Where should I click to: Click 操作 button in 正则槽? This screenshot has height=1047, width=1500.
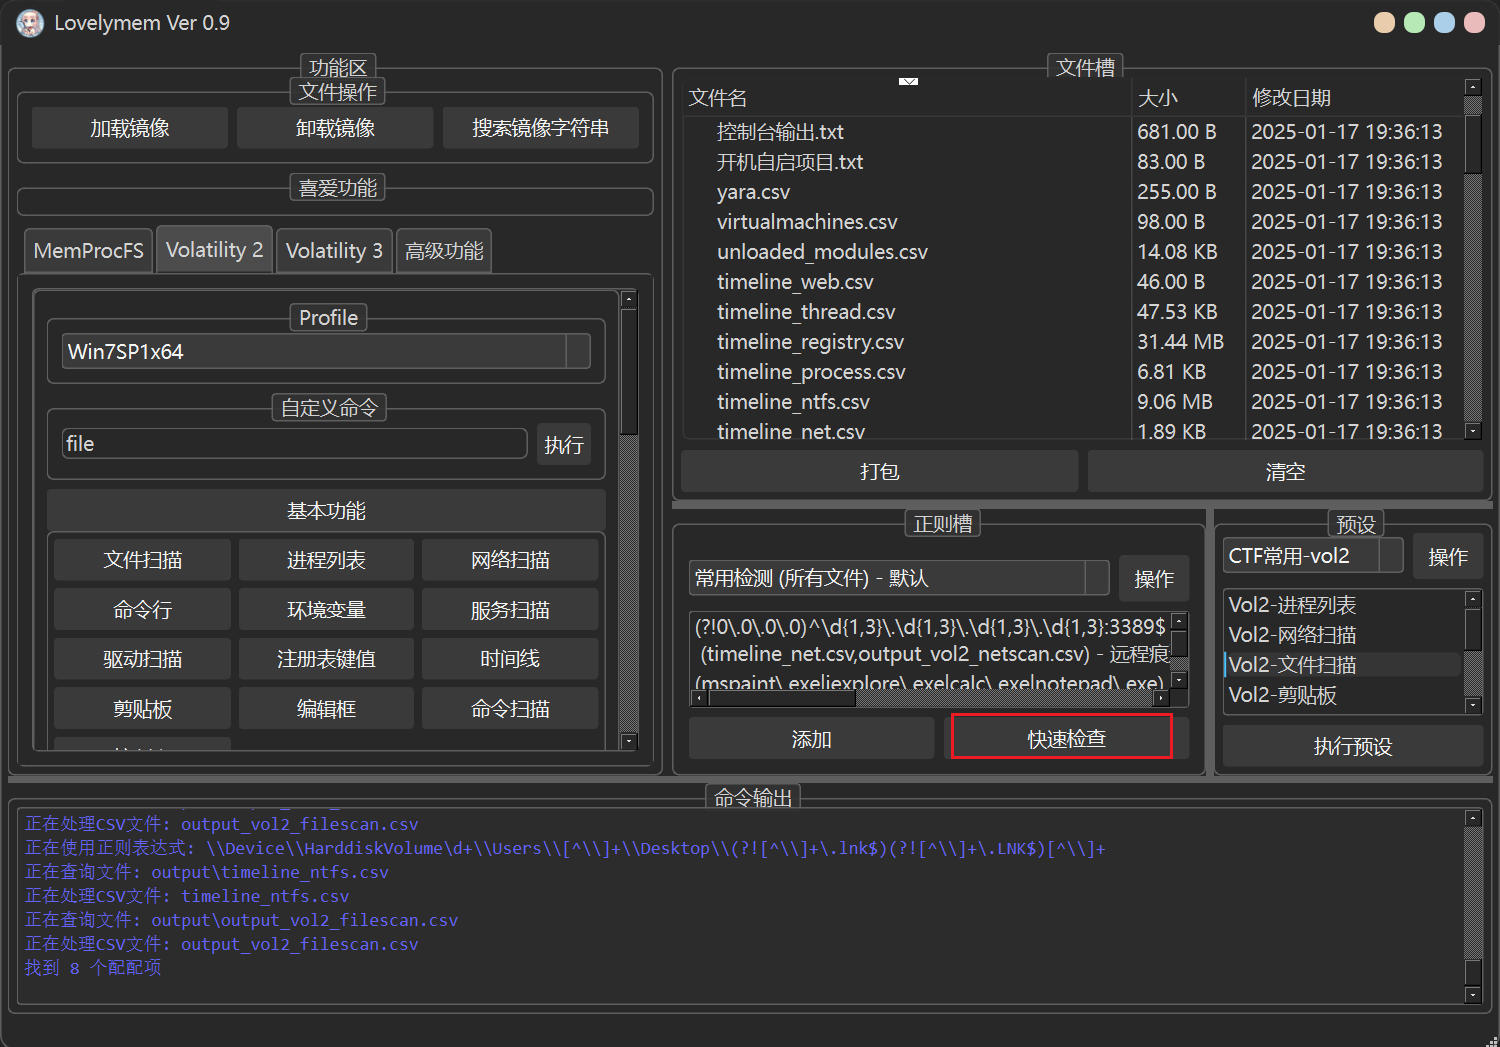(x=1154, y=578)
